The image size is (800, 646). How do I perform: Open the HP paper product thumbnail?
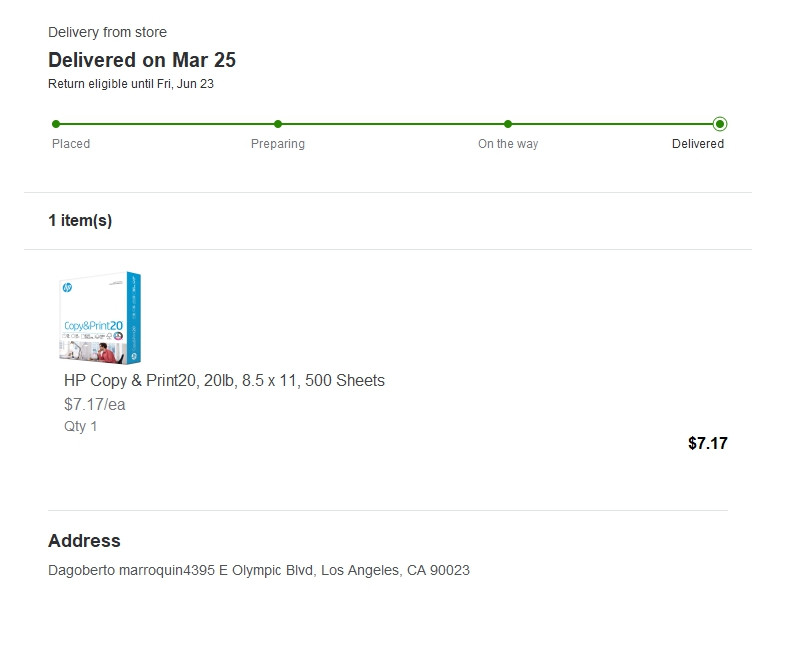point(100,317)
